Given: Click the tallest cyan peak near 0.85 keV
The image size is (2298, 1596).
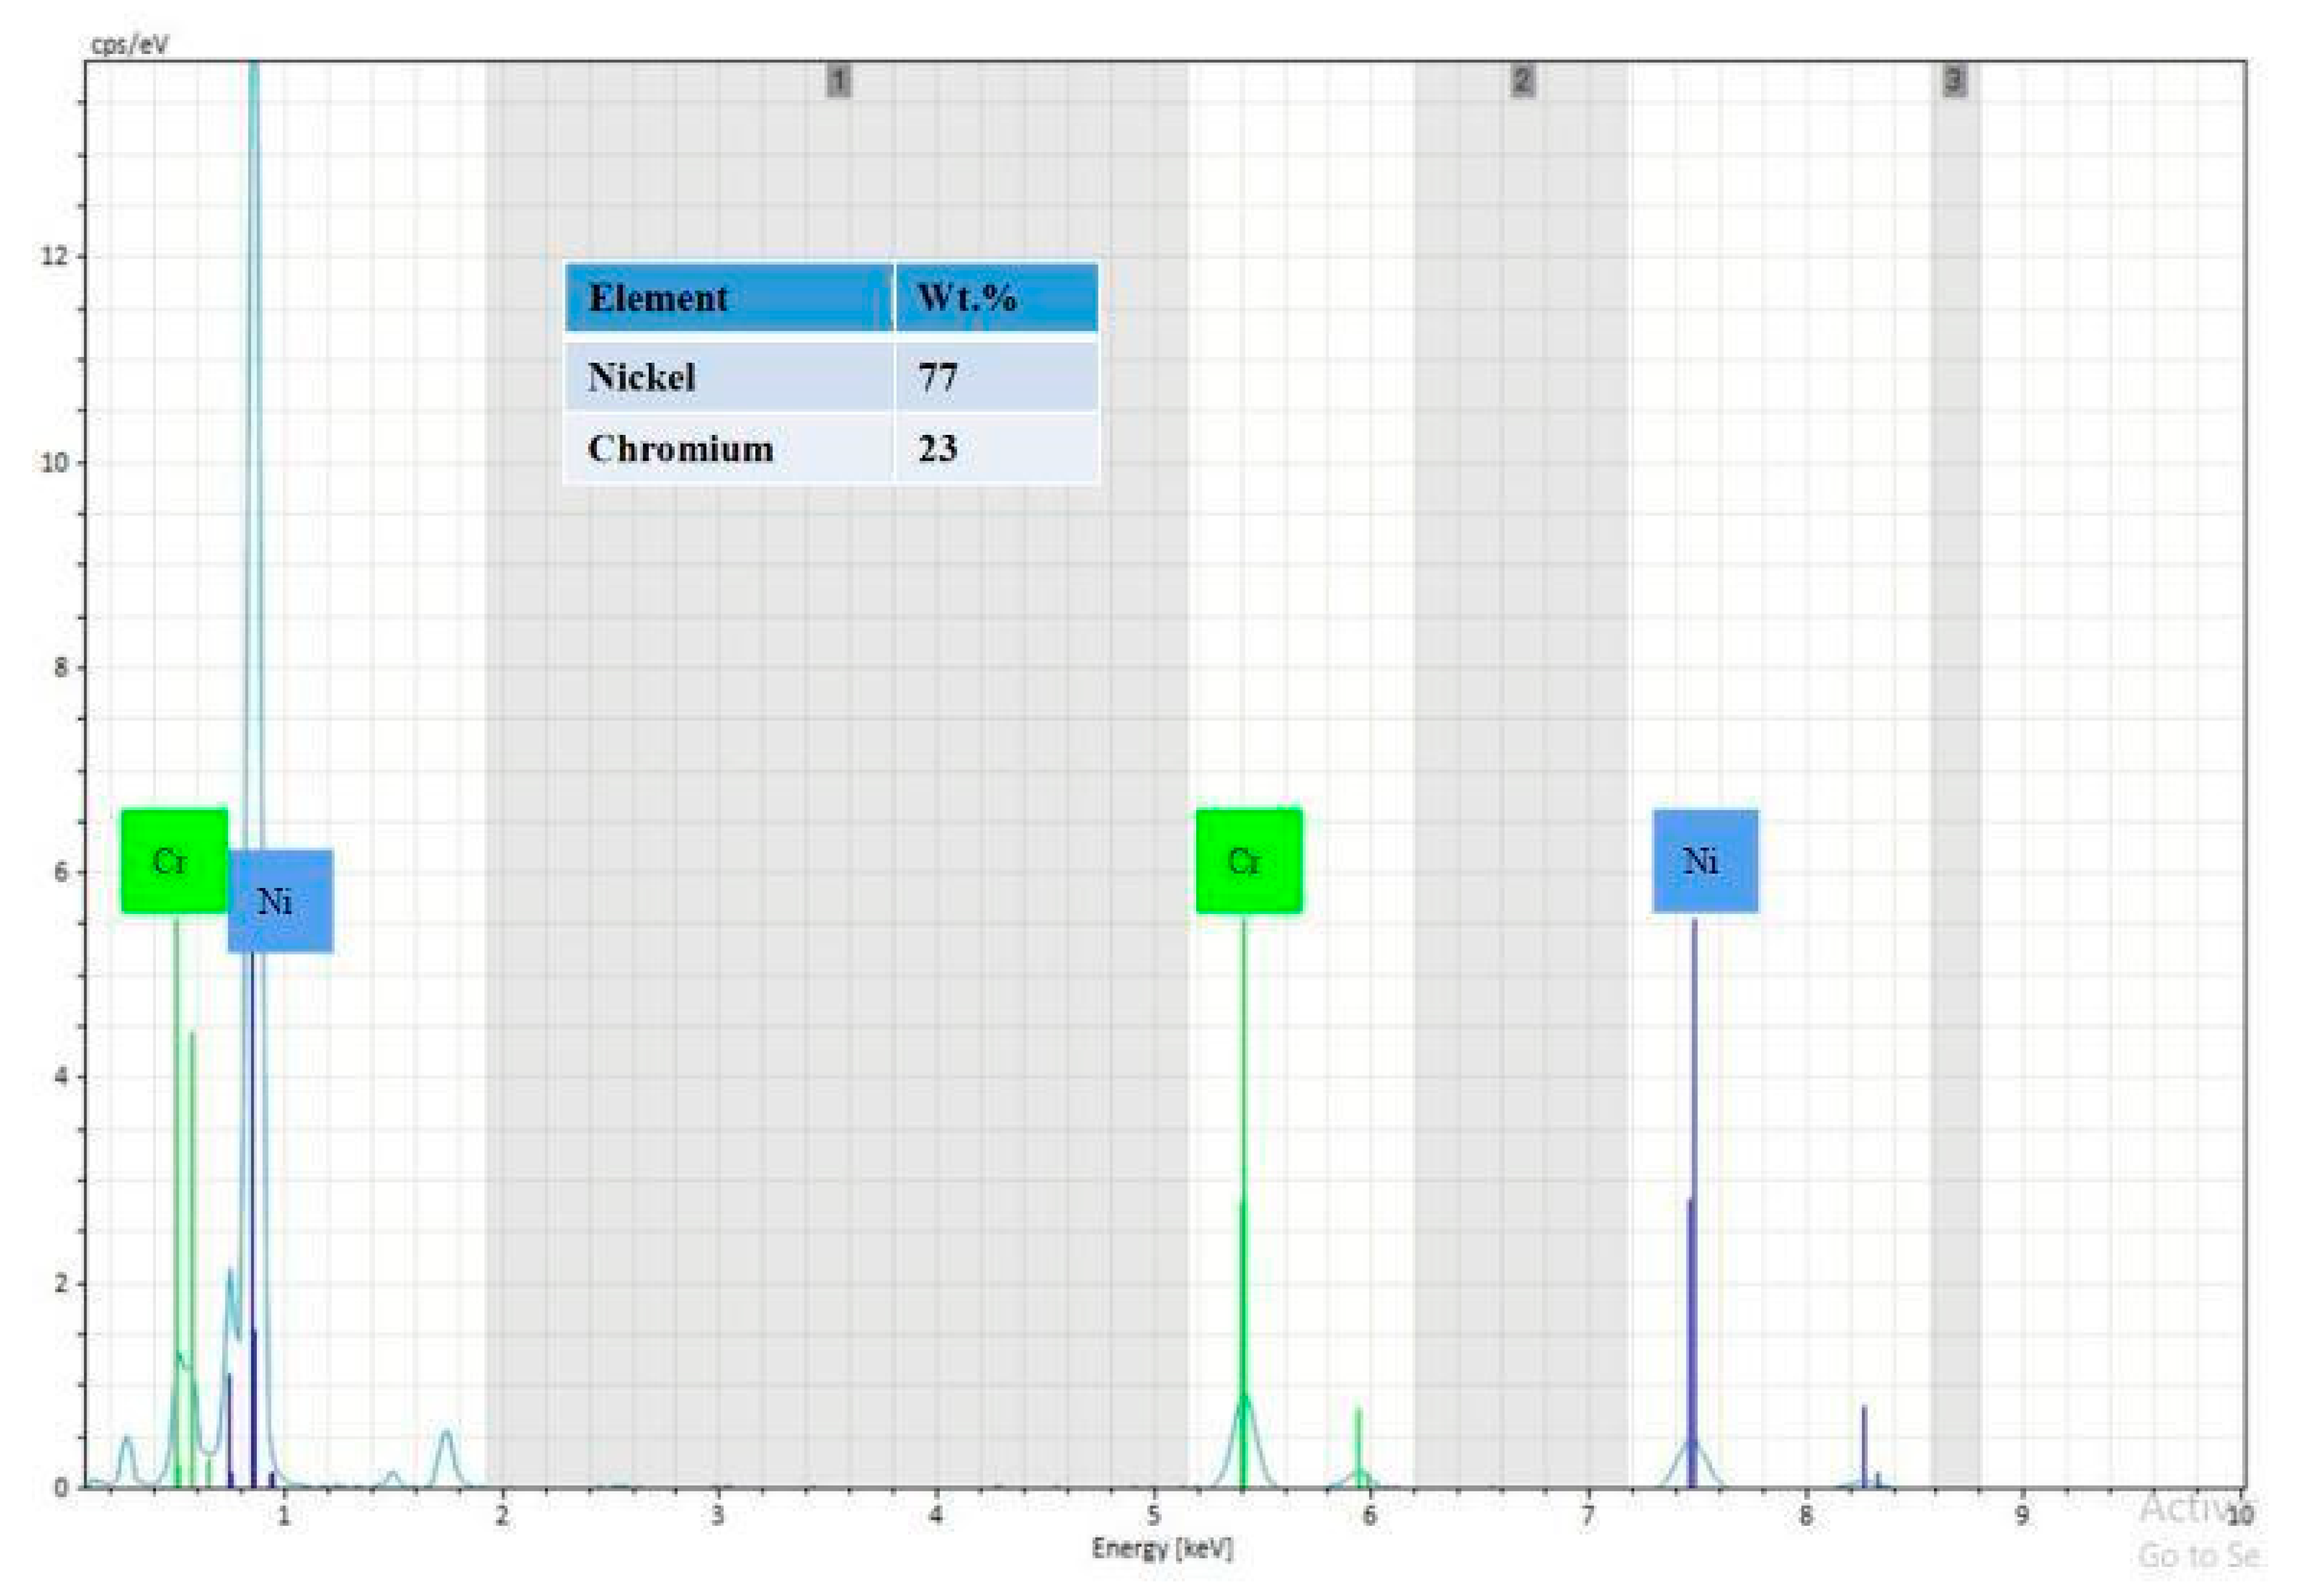Looking at the screenshot, I should (x=253, y=300).
